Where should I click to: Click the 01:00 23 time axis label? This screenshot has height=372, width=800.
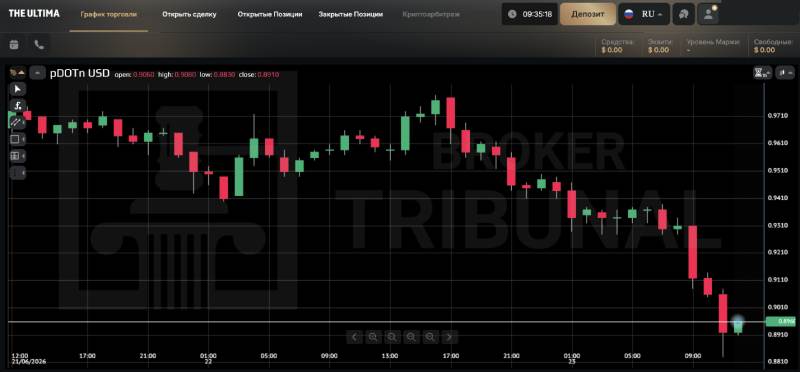[571, 359]
